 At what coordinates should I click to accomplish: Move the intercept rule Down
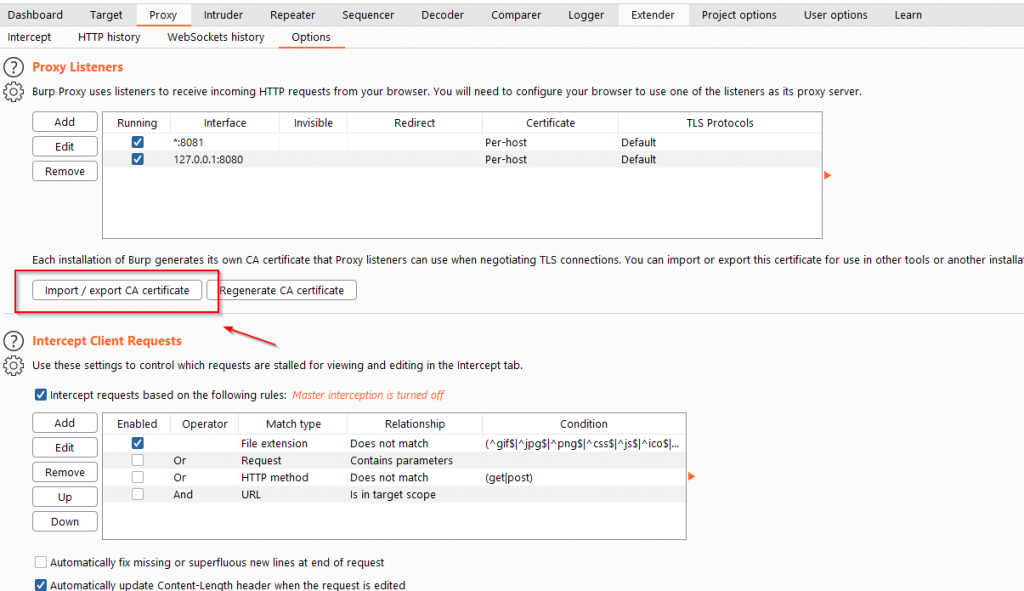pyautogui.click(x=65, y=522)
